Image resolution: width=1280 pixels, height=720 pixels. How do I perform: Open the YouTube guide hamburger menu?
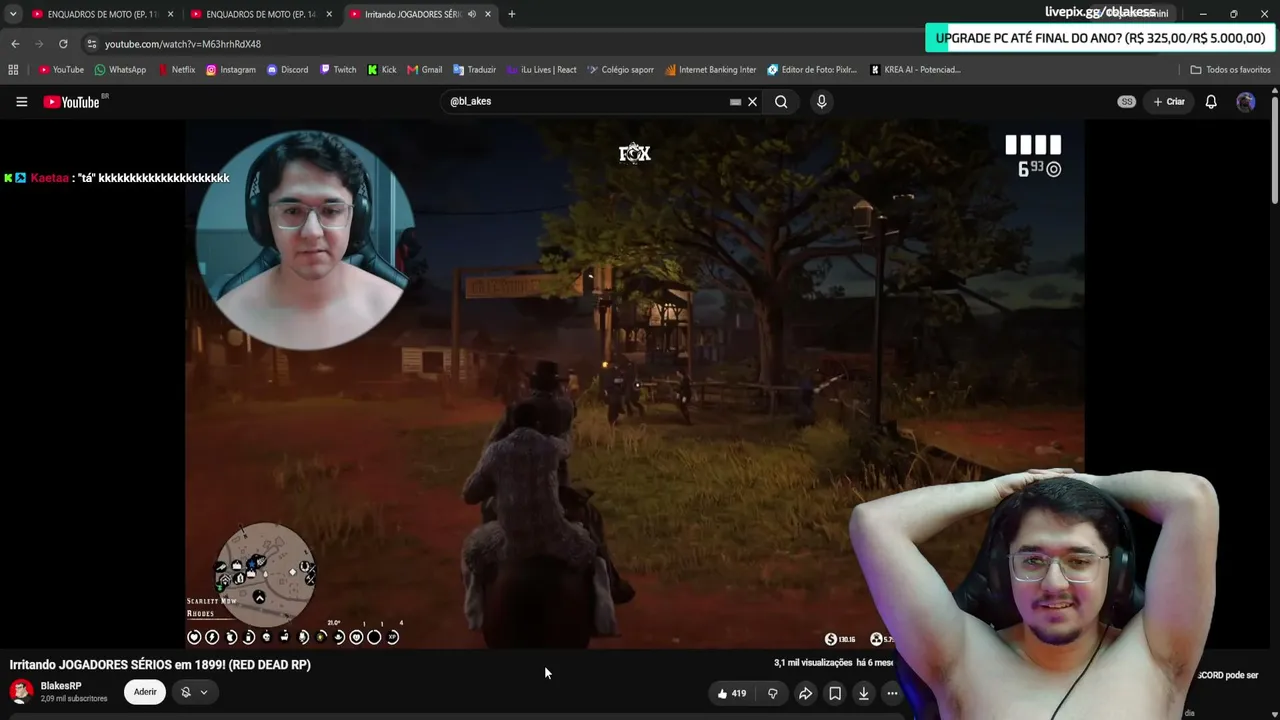[21, 101]
